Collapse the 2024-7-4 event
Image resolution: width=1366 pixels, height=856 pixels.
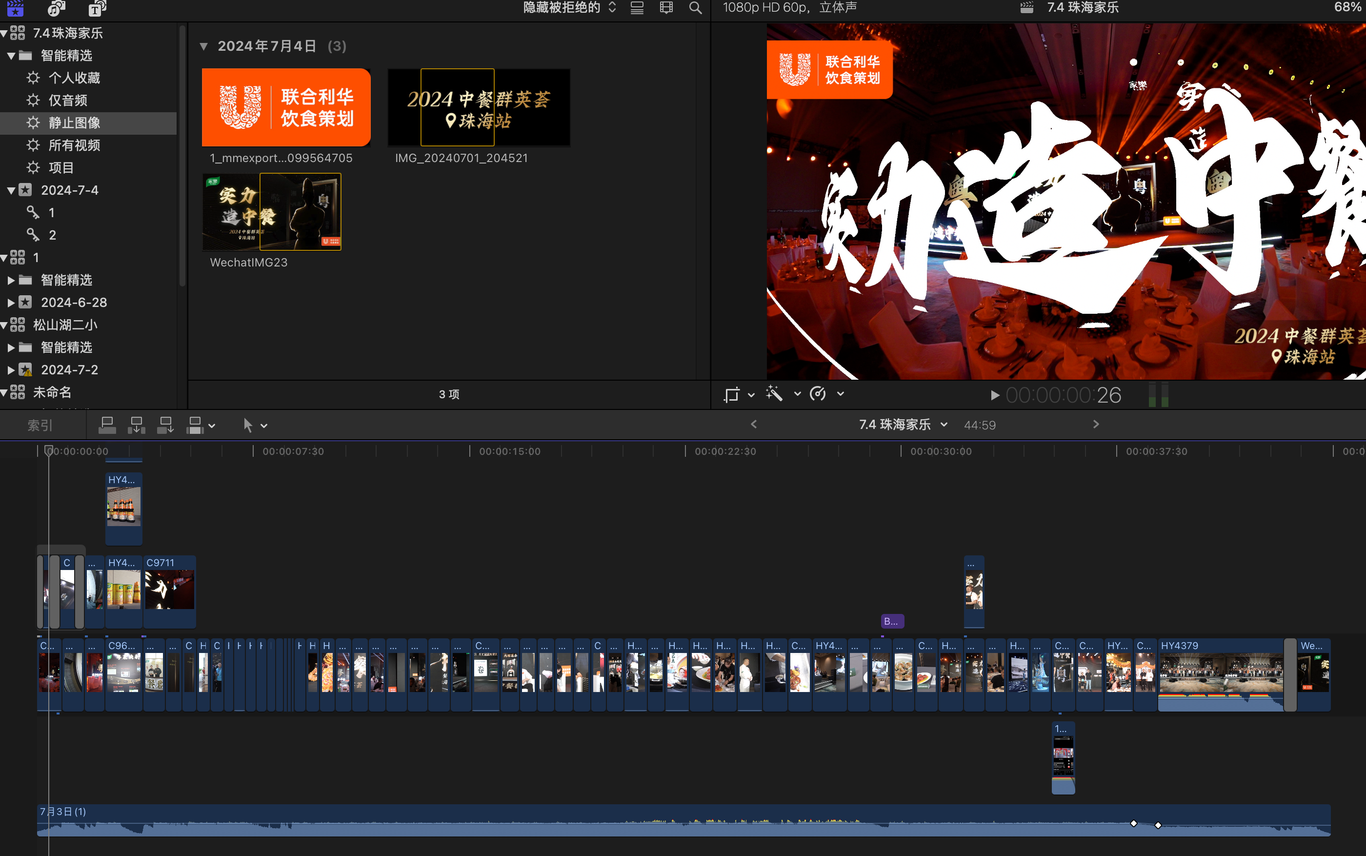coord(11,190)
